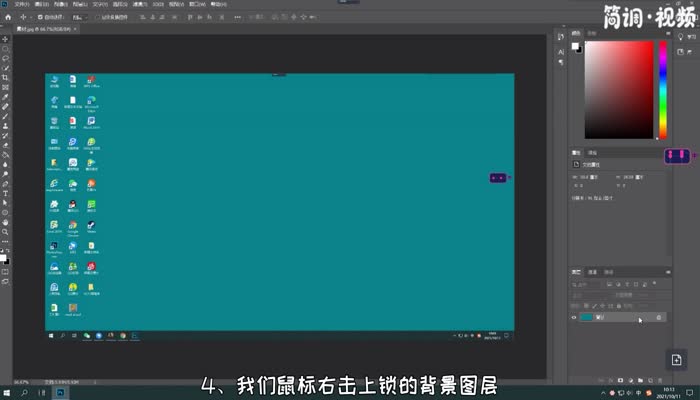This screenshot has height=400, width=700.
Task: Select the Eyedropper tool
Action: click(x=5, y=97)
